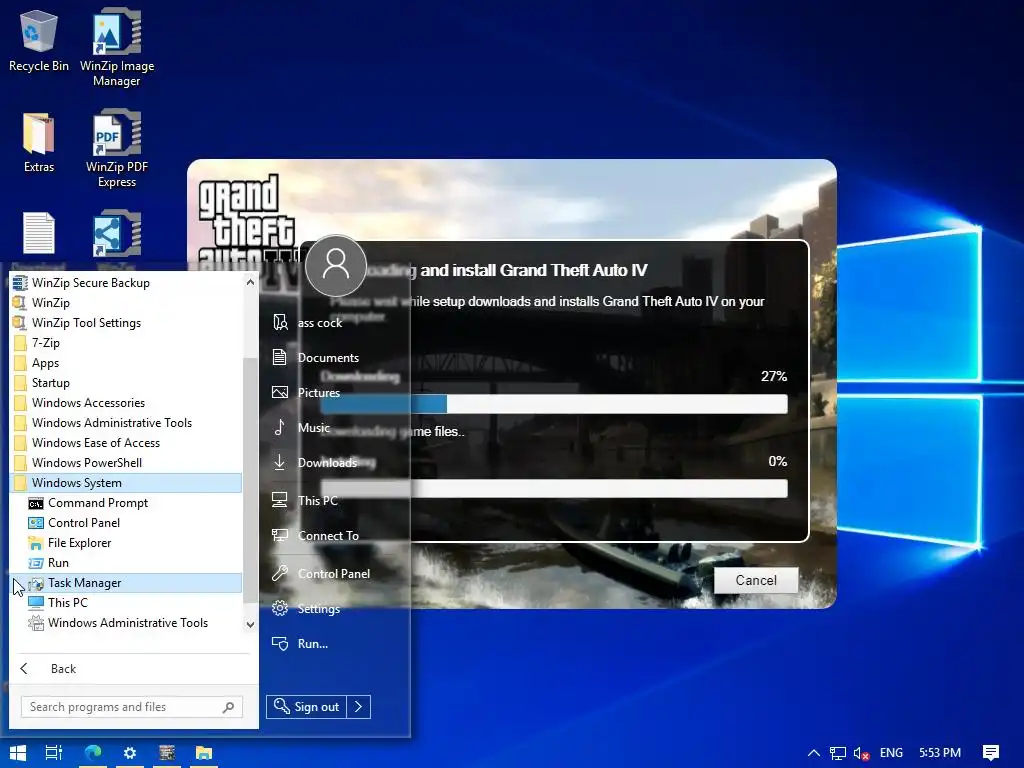
Task: Open the installer app on the taskbar
Action: [167, 753]
